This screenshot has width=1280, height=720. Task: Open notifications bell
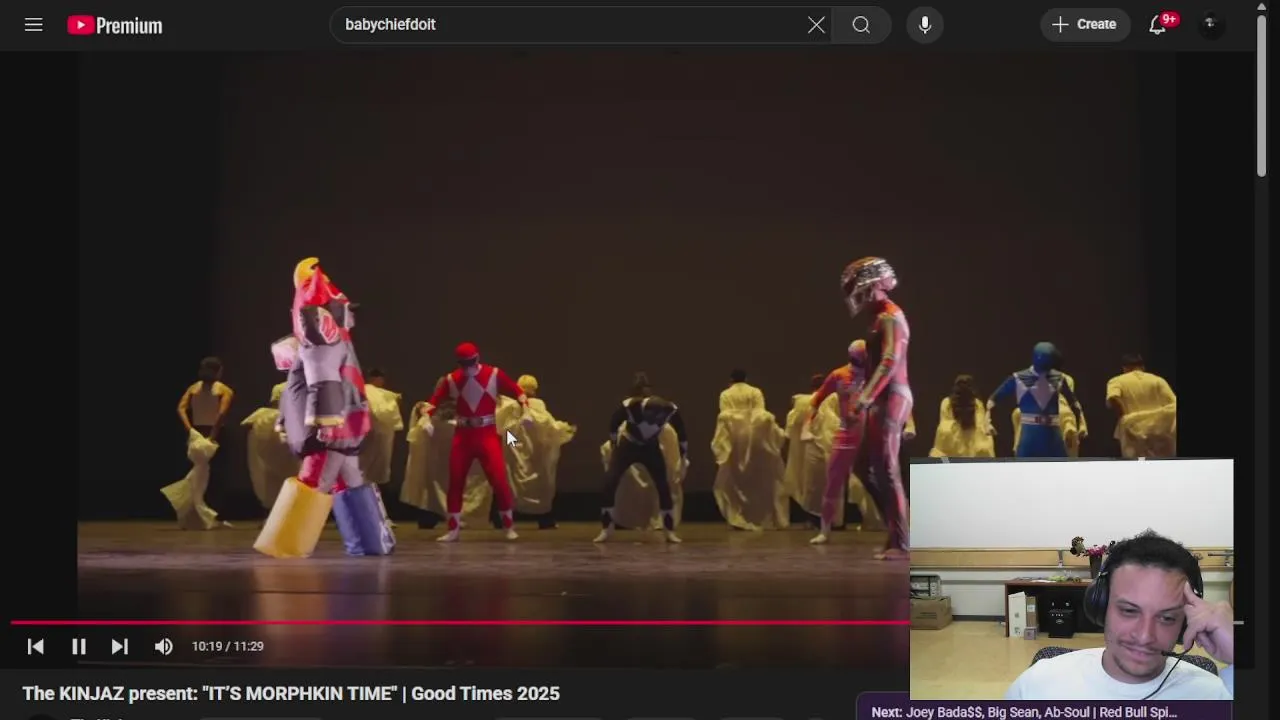pyautogui.click(x=1158, y=25)
